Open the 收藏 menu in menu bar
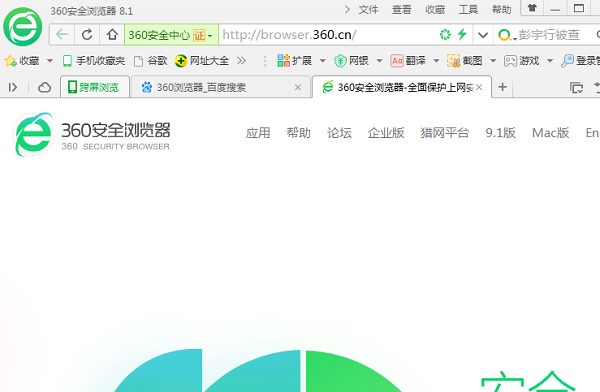 click(x=435, y=10)
